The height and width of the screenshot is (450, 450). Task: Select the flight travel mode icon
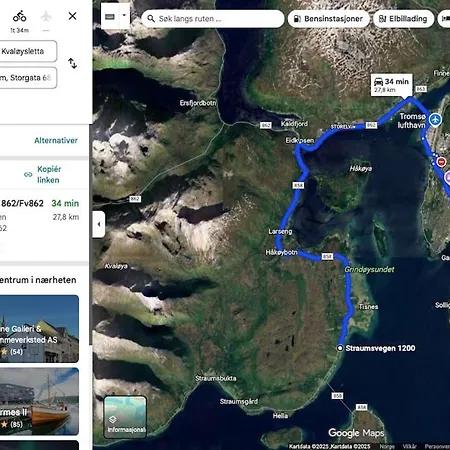pos(46,16)
